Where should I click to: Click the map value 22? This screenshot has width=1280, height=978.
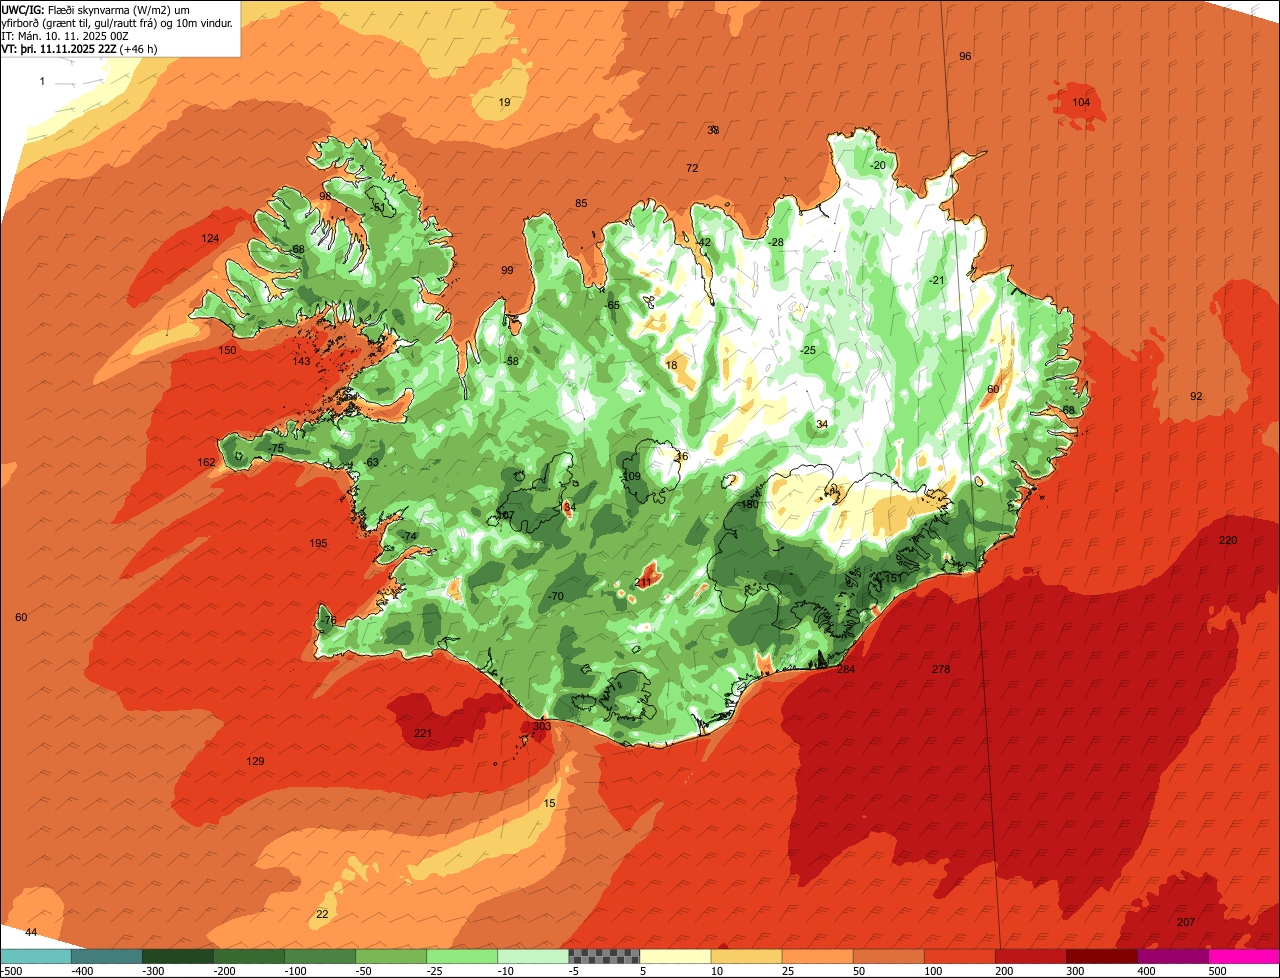[x=322, y=914]
